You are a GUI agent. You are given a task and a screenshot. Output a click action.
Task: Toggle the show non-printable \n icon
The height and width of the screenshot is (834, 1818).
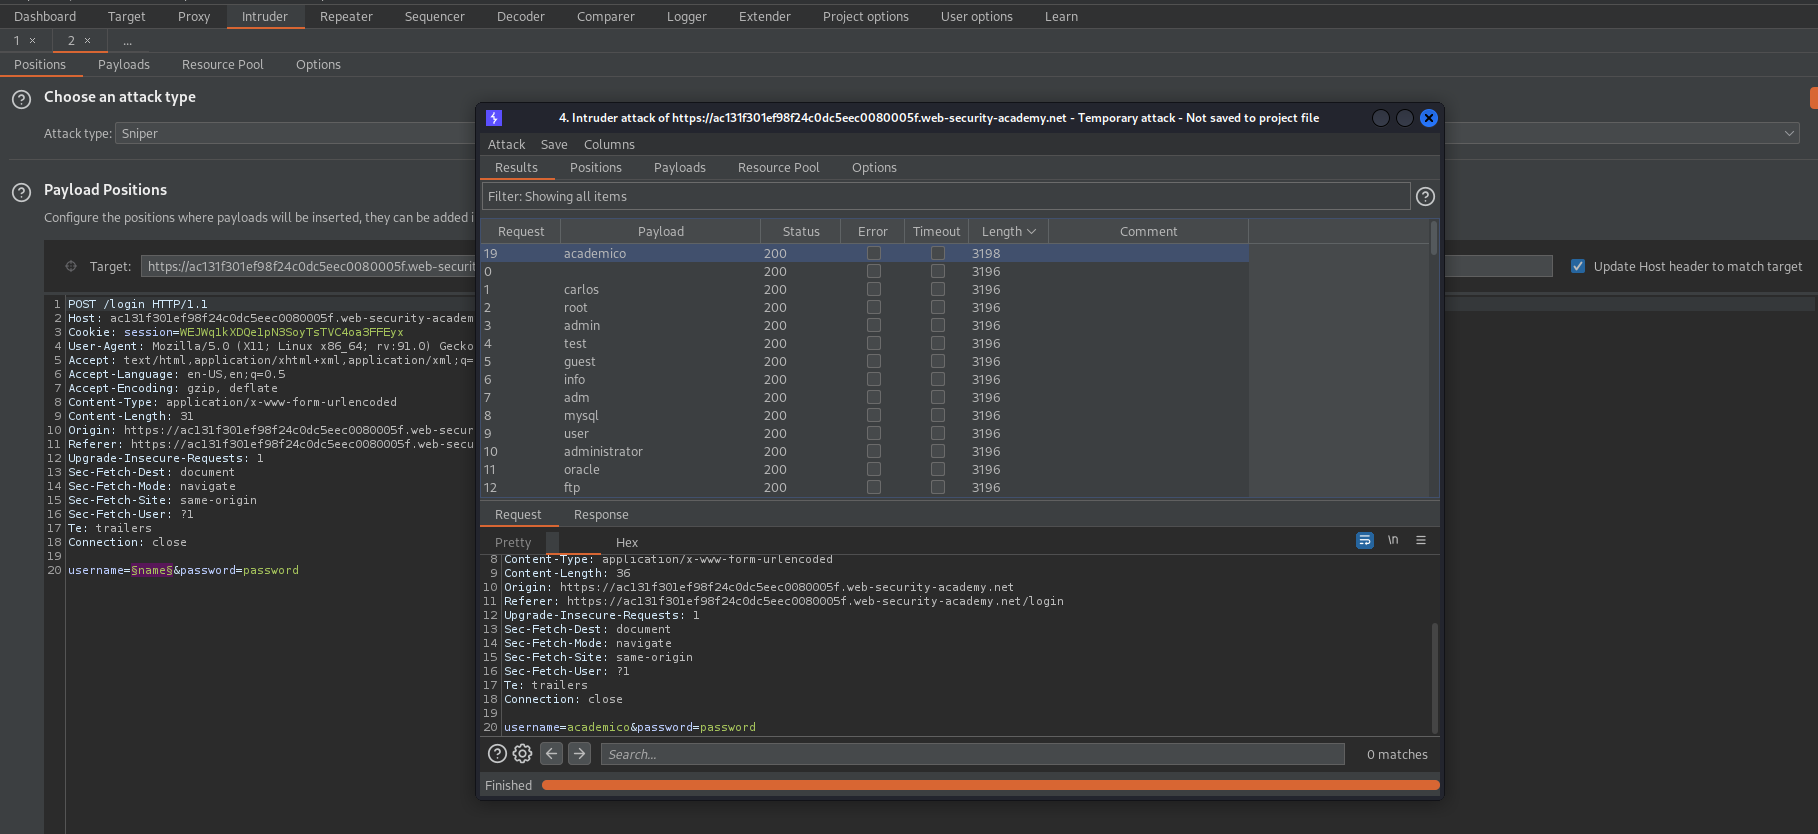click(x=1393, y=540)
